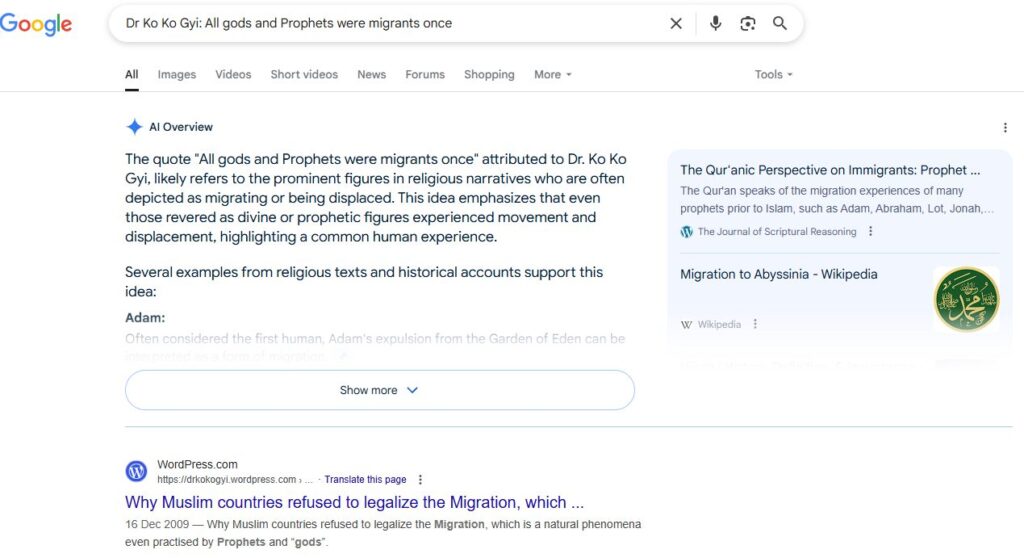Switch to the Images tab
The width and height of the screenshot is (1024, 558).
(x=176, y=74)
